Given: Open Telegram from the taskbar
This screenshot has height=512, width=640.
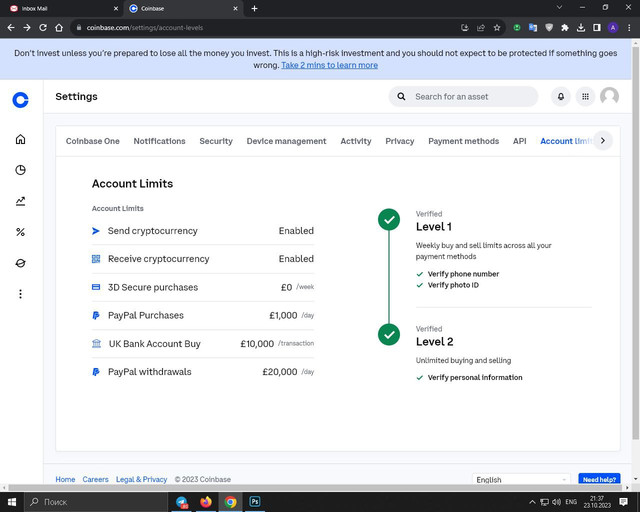Looking at the screenshot, I should (182, 502).
